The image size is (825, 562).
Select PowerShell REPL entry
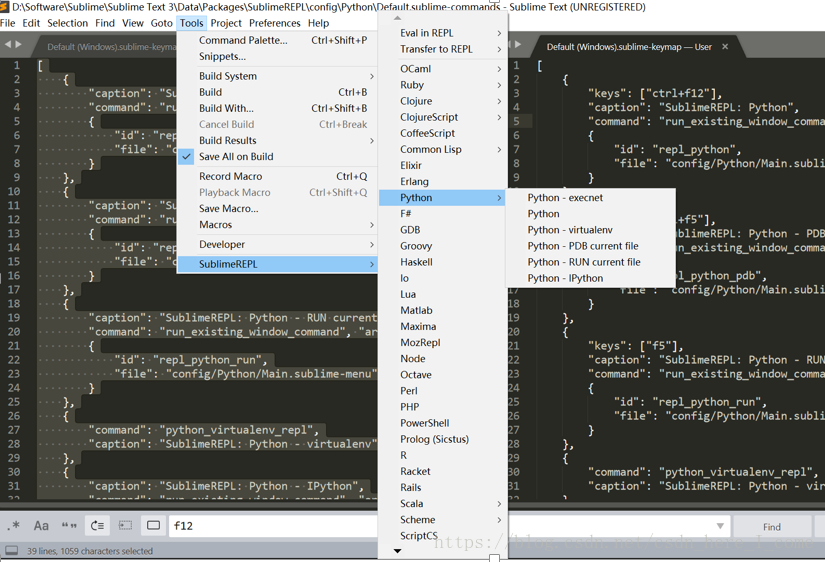coord(442,423)
